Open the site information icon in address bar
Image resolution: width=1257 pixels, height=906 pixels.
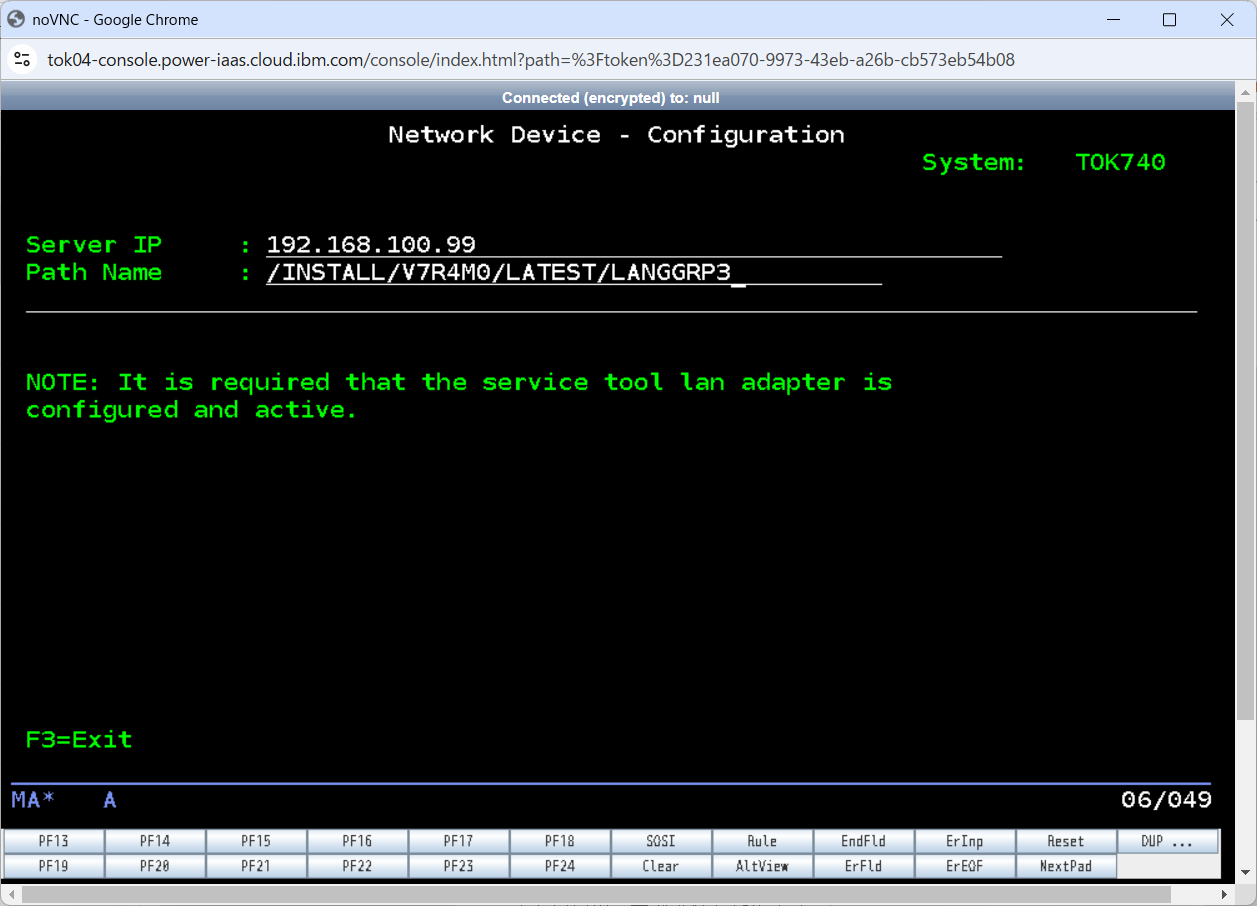(22, 60)
